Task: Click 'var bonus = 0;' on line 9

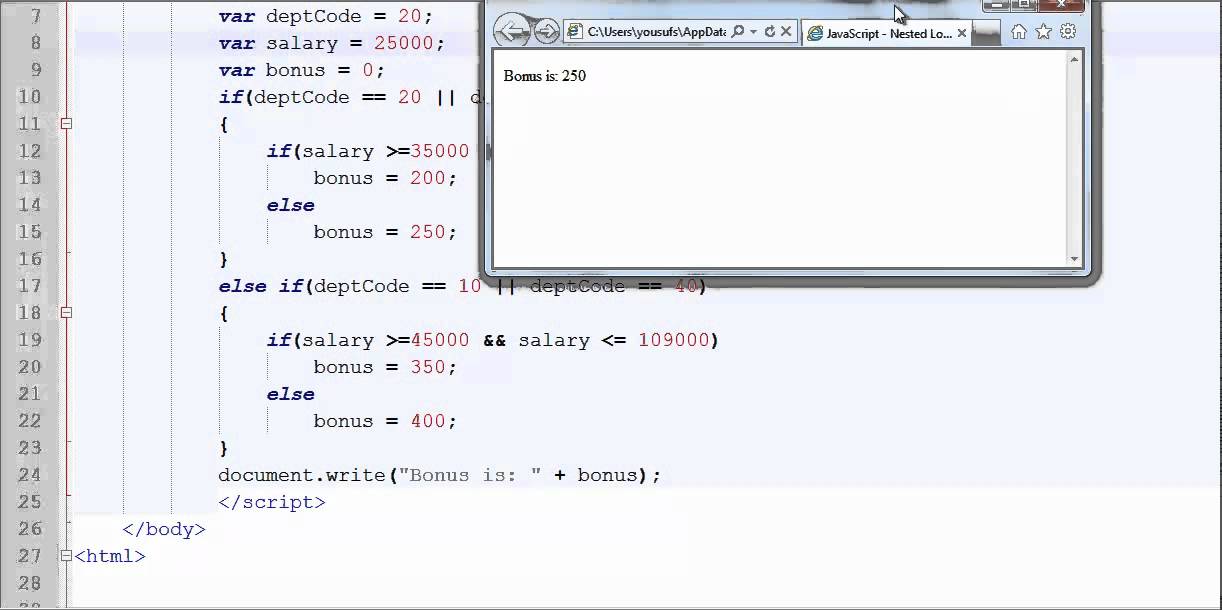Action: click(302, 70)
